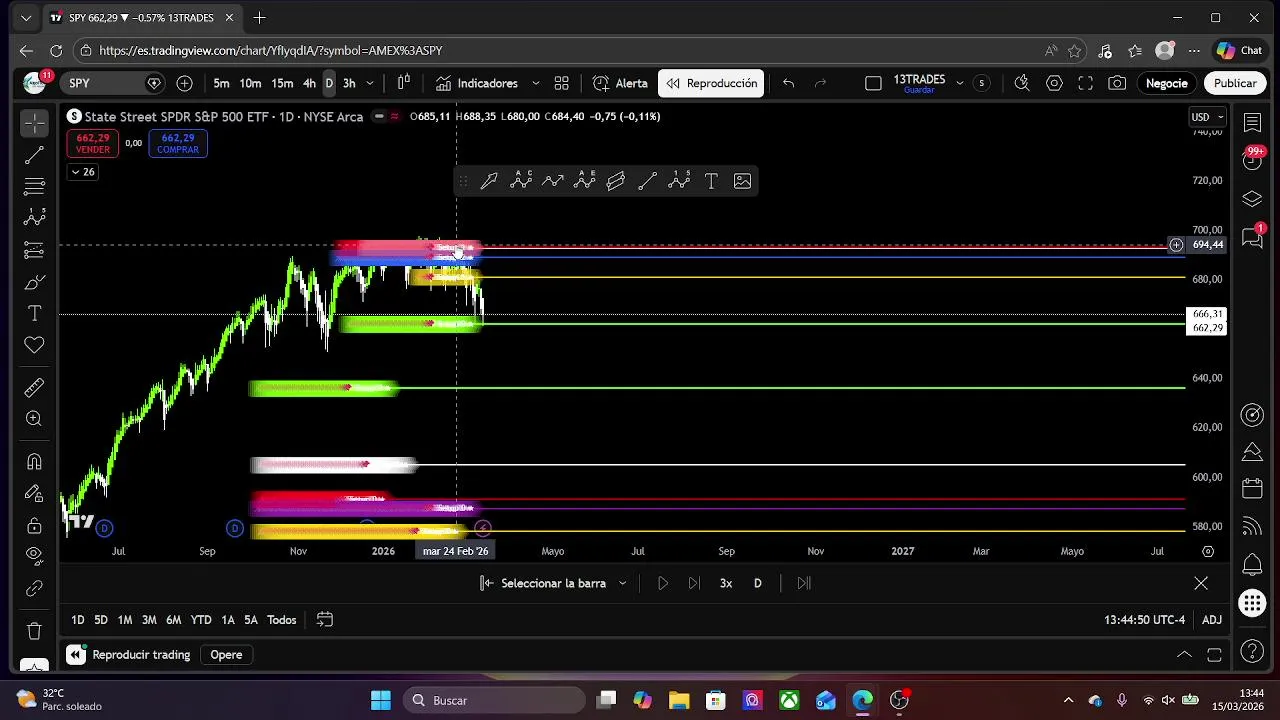This screenshot has width=1280, height=720.
Task: Close the replay toolbar
Action: click(1201, 583)
